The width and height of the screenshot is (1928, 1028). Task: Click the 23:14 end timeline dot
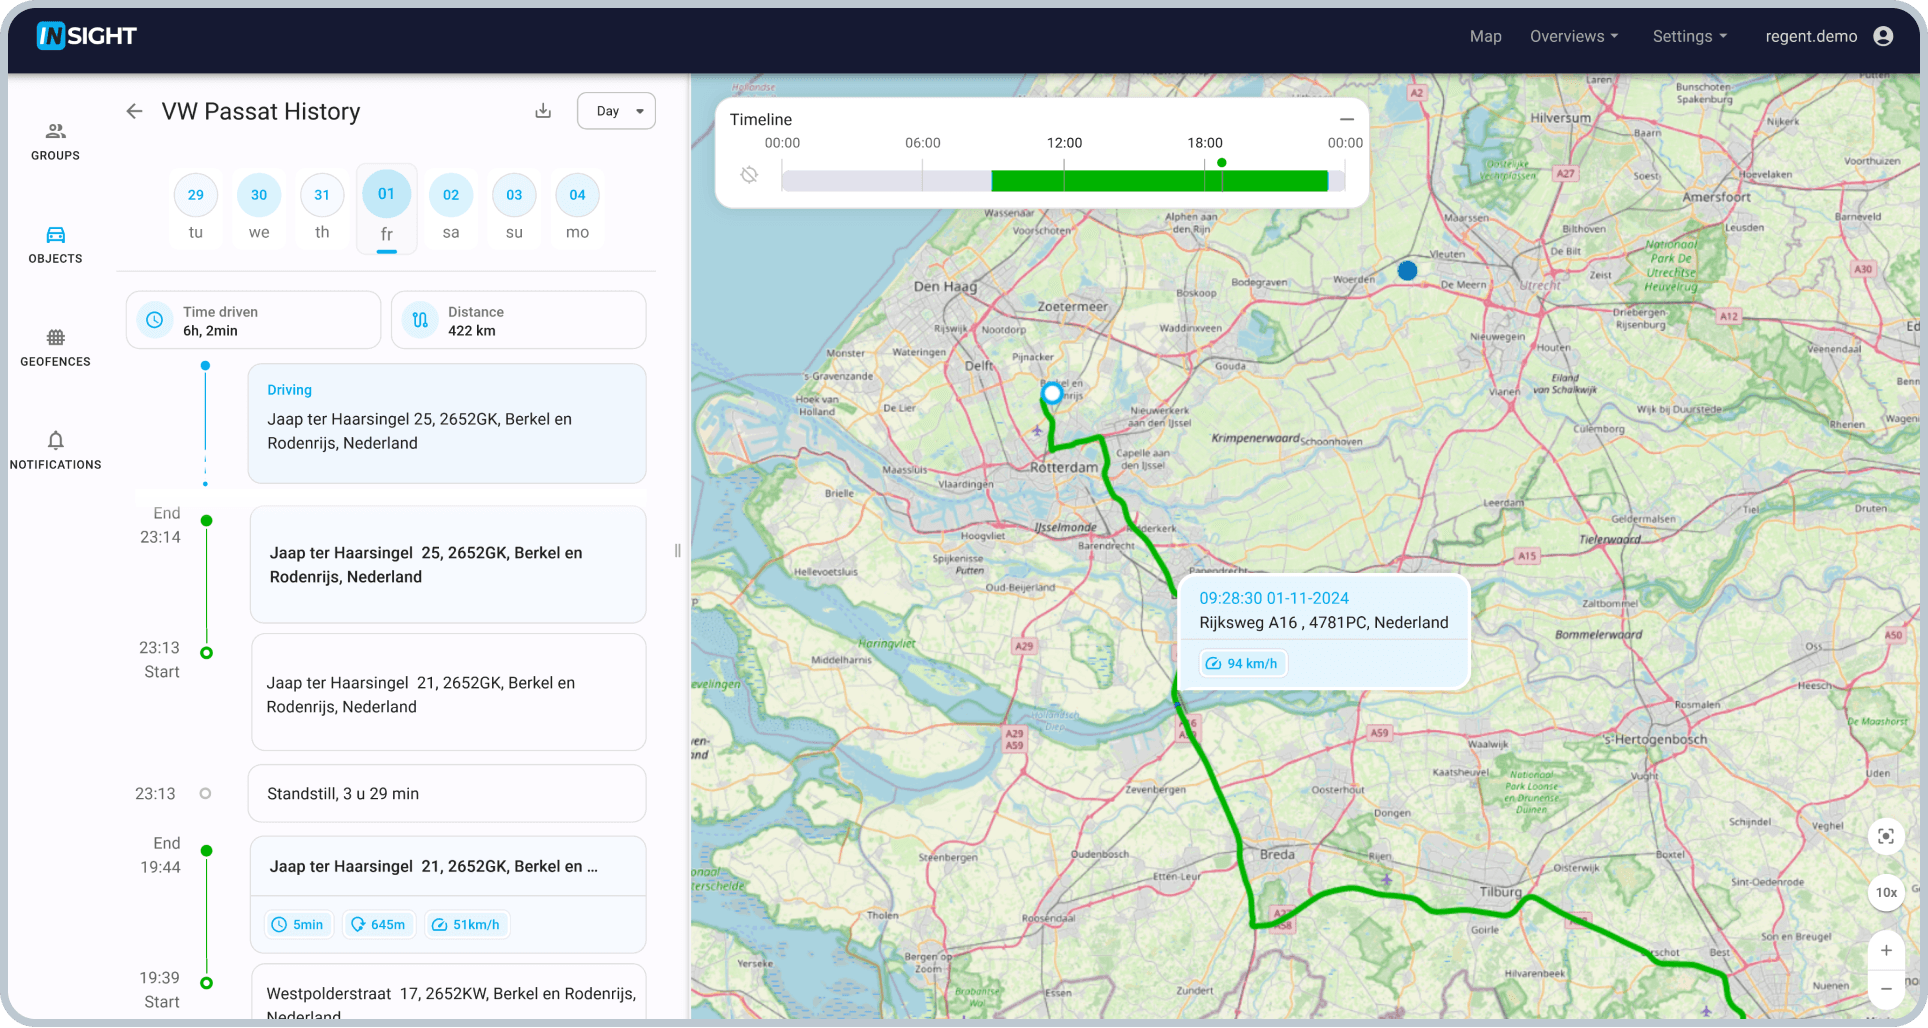tap(206, 521)
